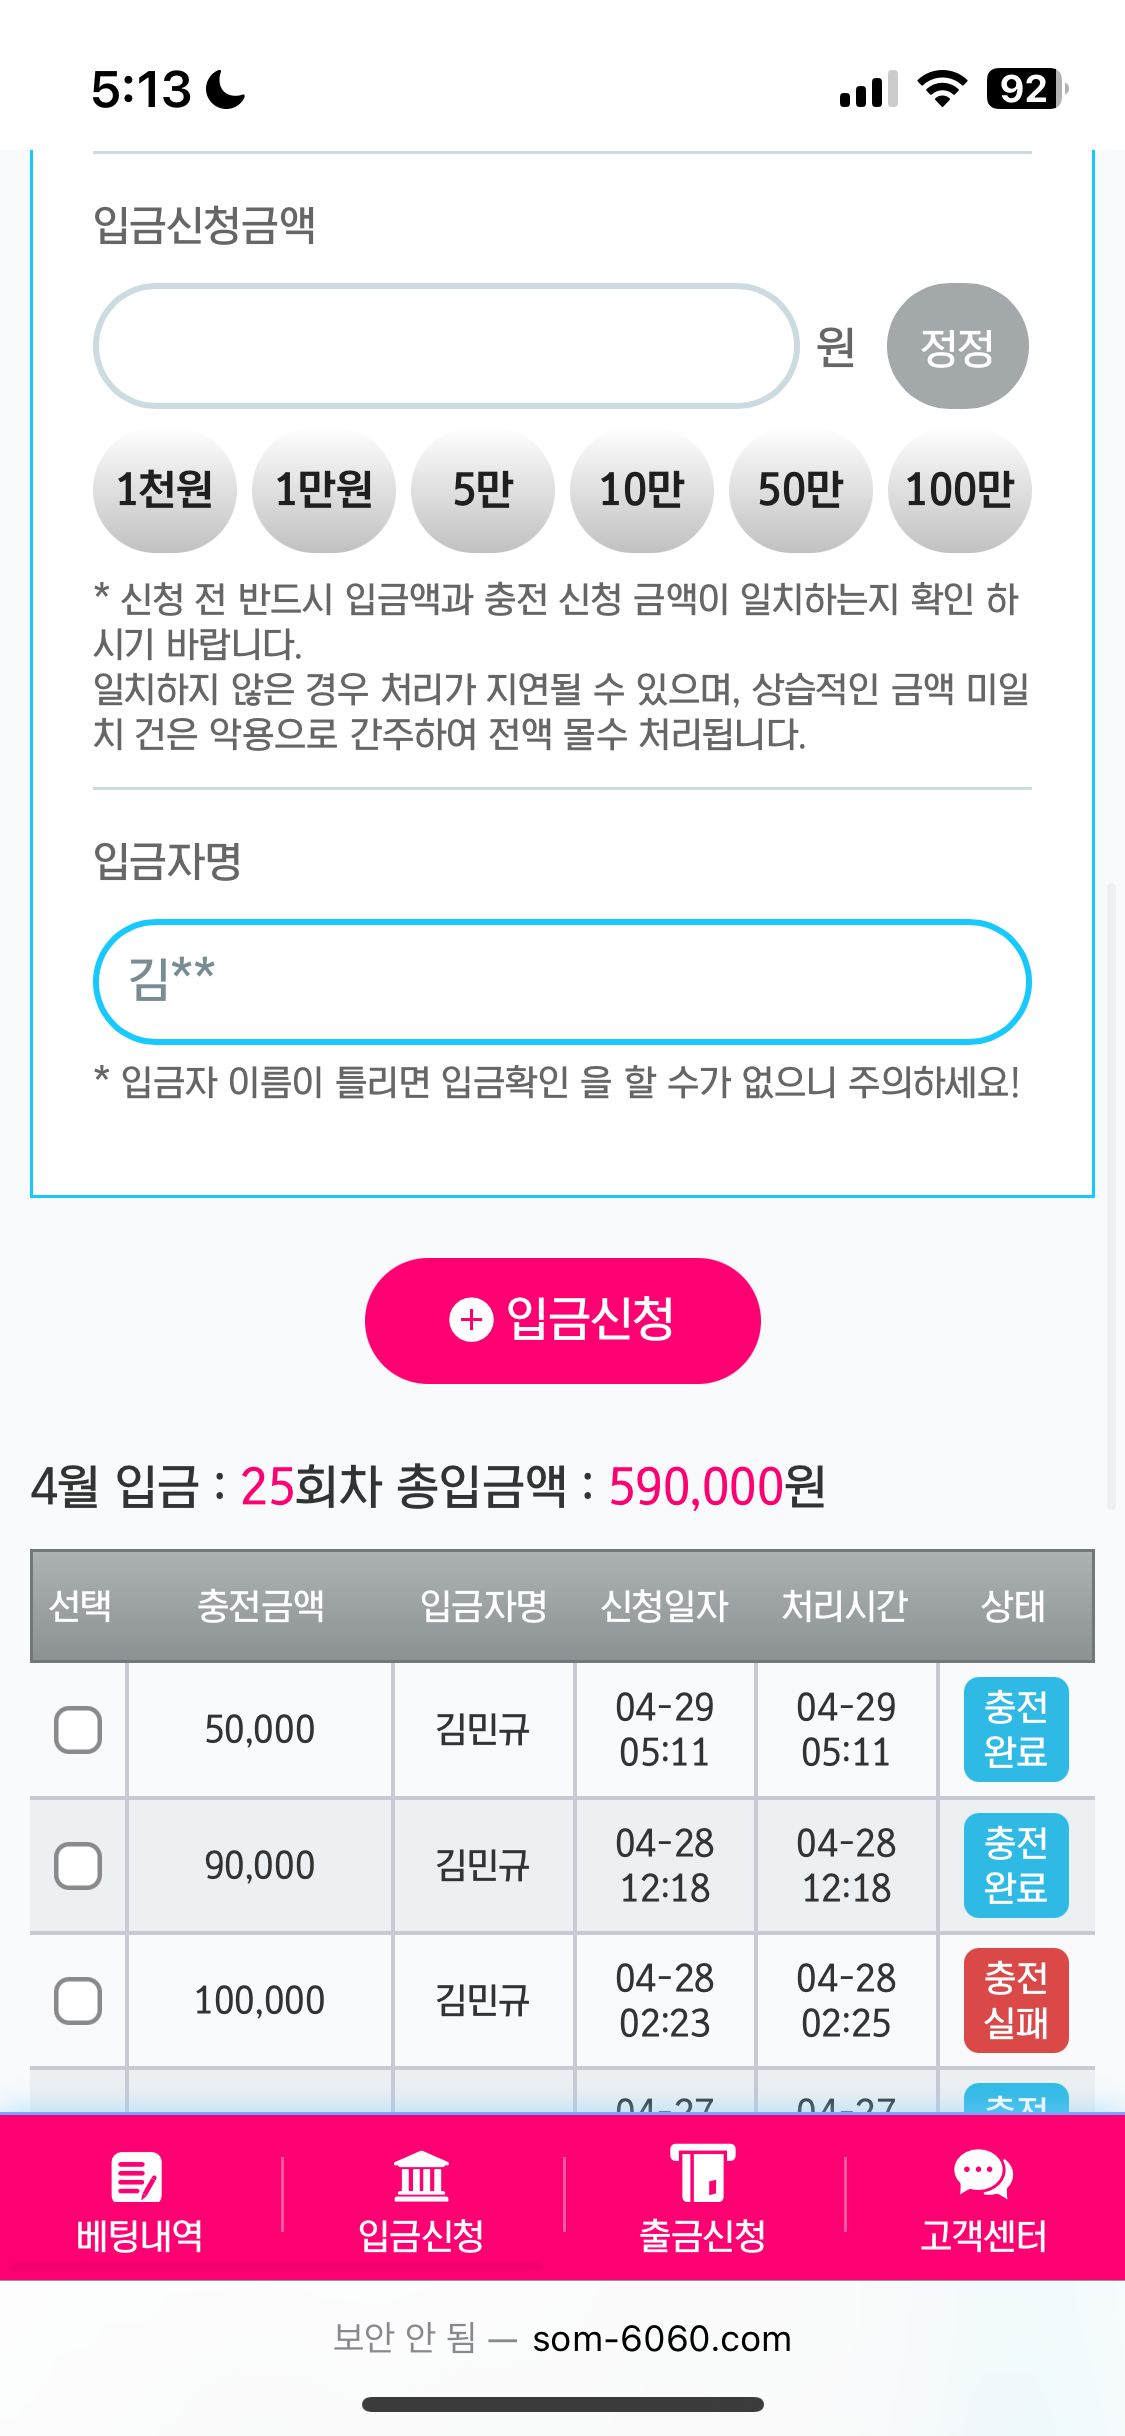Image resolution: width=1125 pixels, height=2436 pixels.
Task: Select the 90,000 deposit row checkbox
Action: (78, 1866)
